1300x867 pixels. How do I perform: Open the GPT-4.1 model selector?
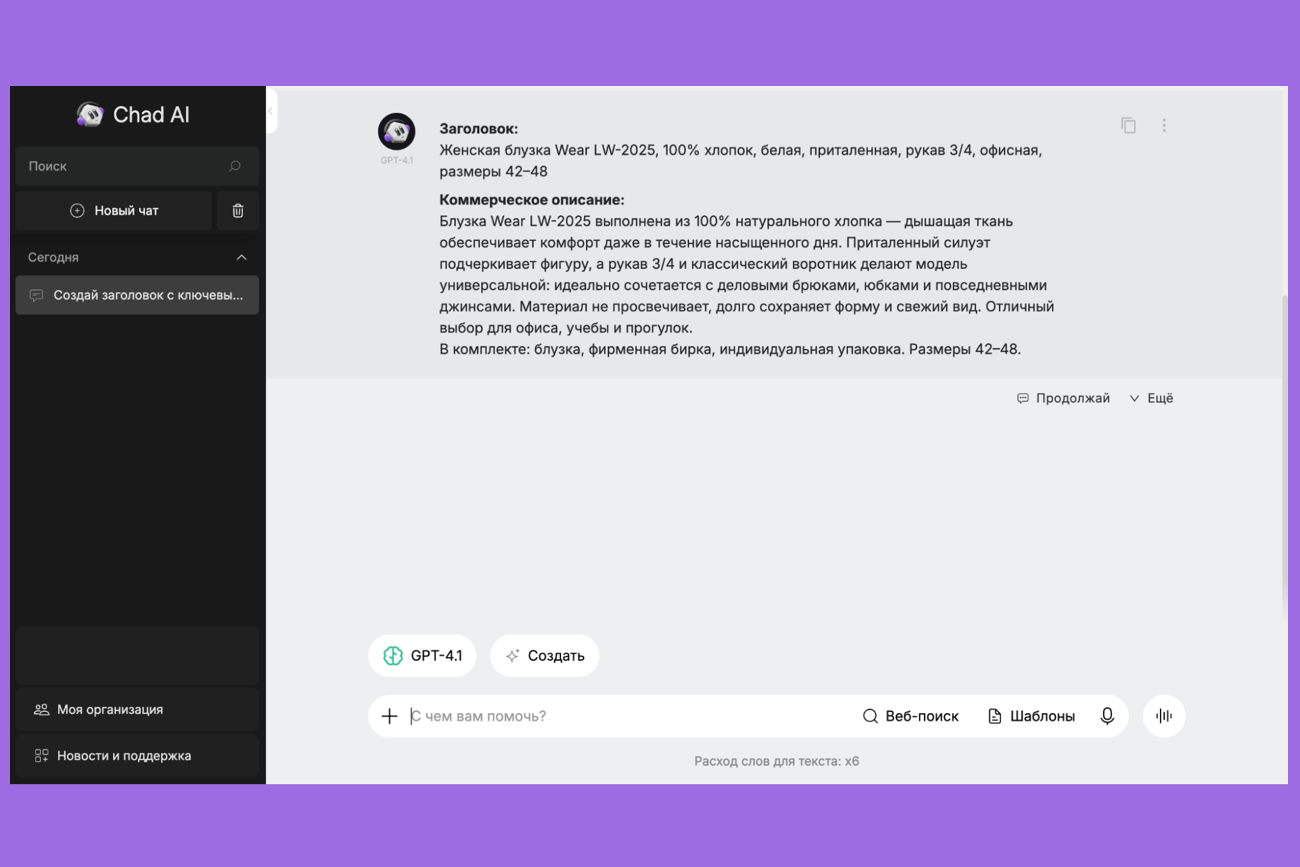(x=422, y=656)
